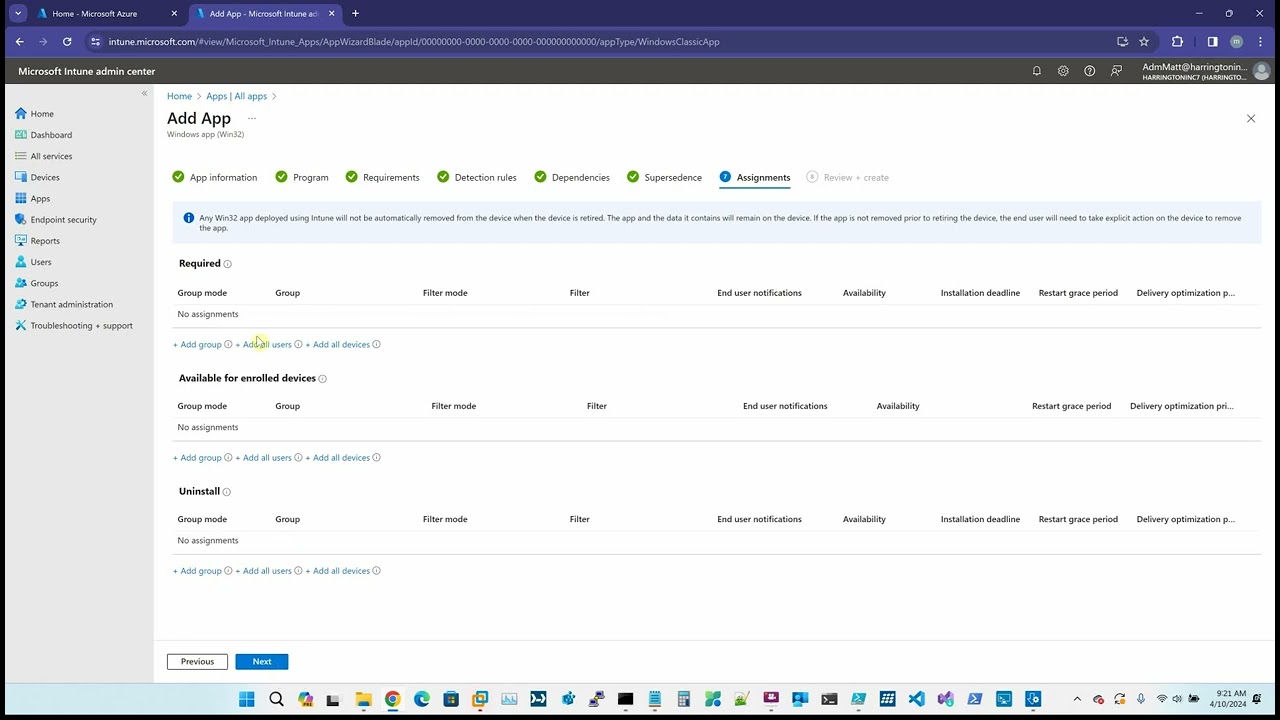Show the info tooltip next to Uninstall
This screenshot has width=1280, height=720.
tap(227, 492)
